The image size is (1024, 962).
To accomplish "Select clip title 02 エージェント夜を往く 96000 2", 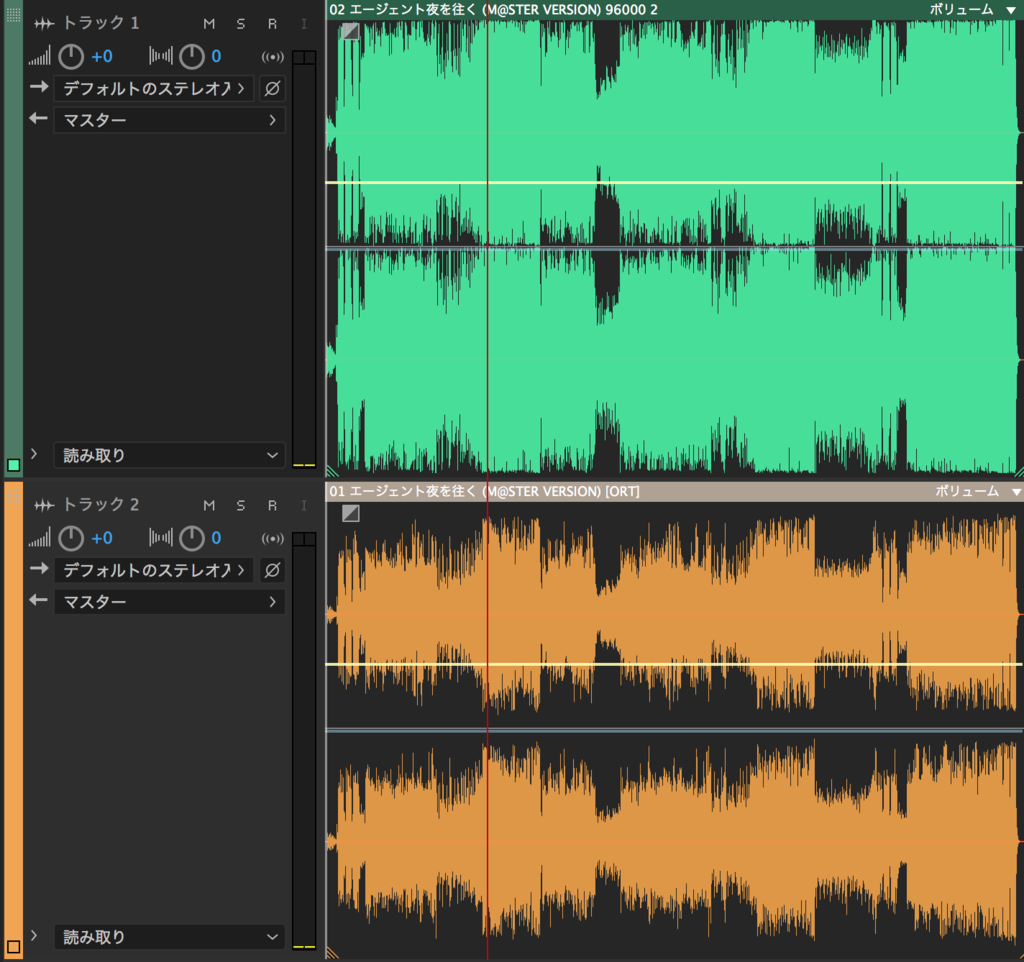I will [x=493, y=9].
